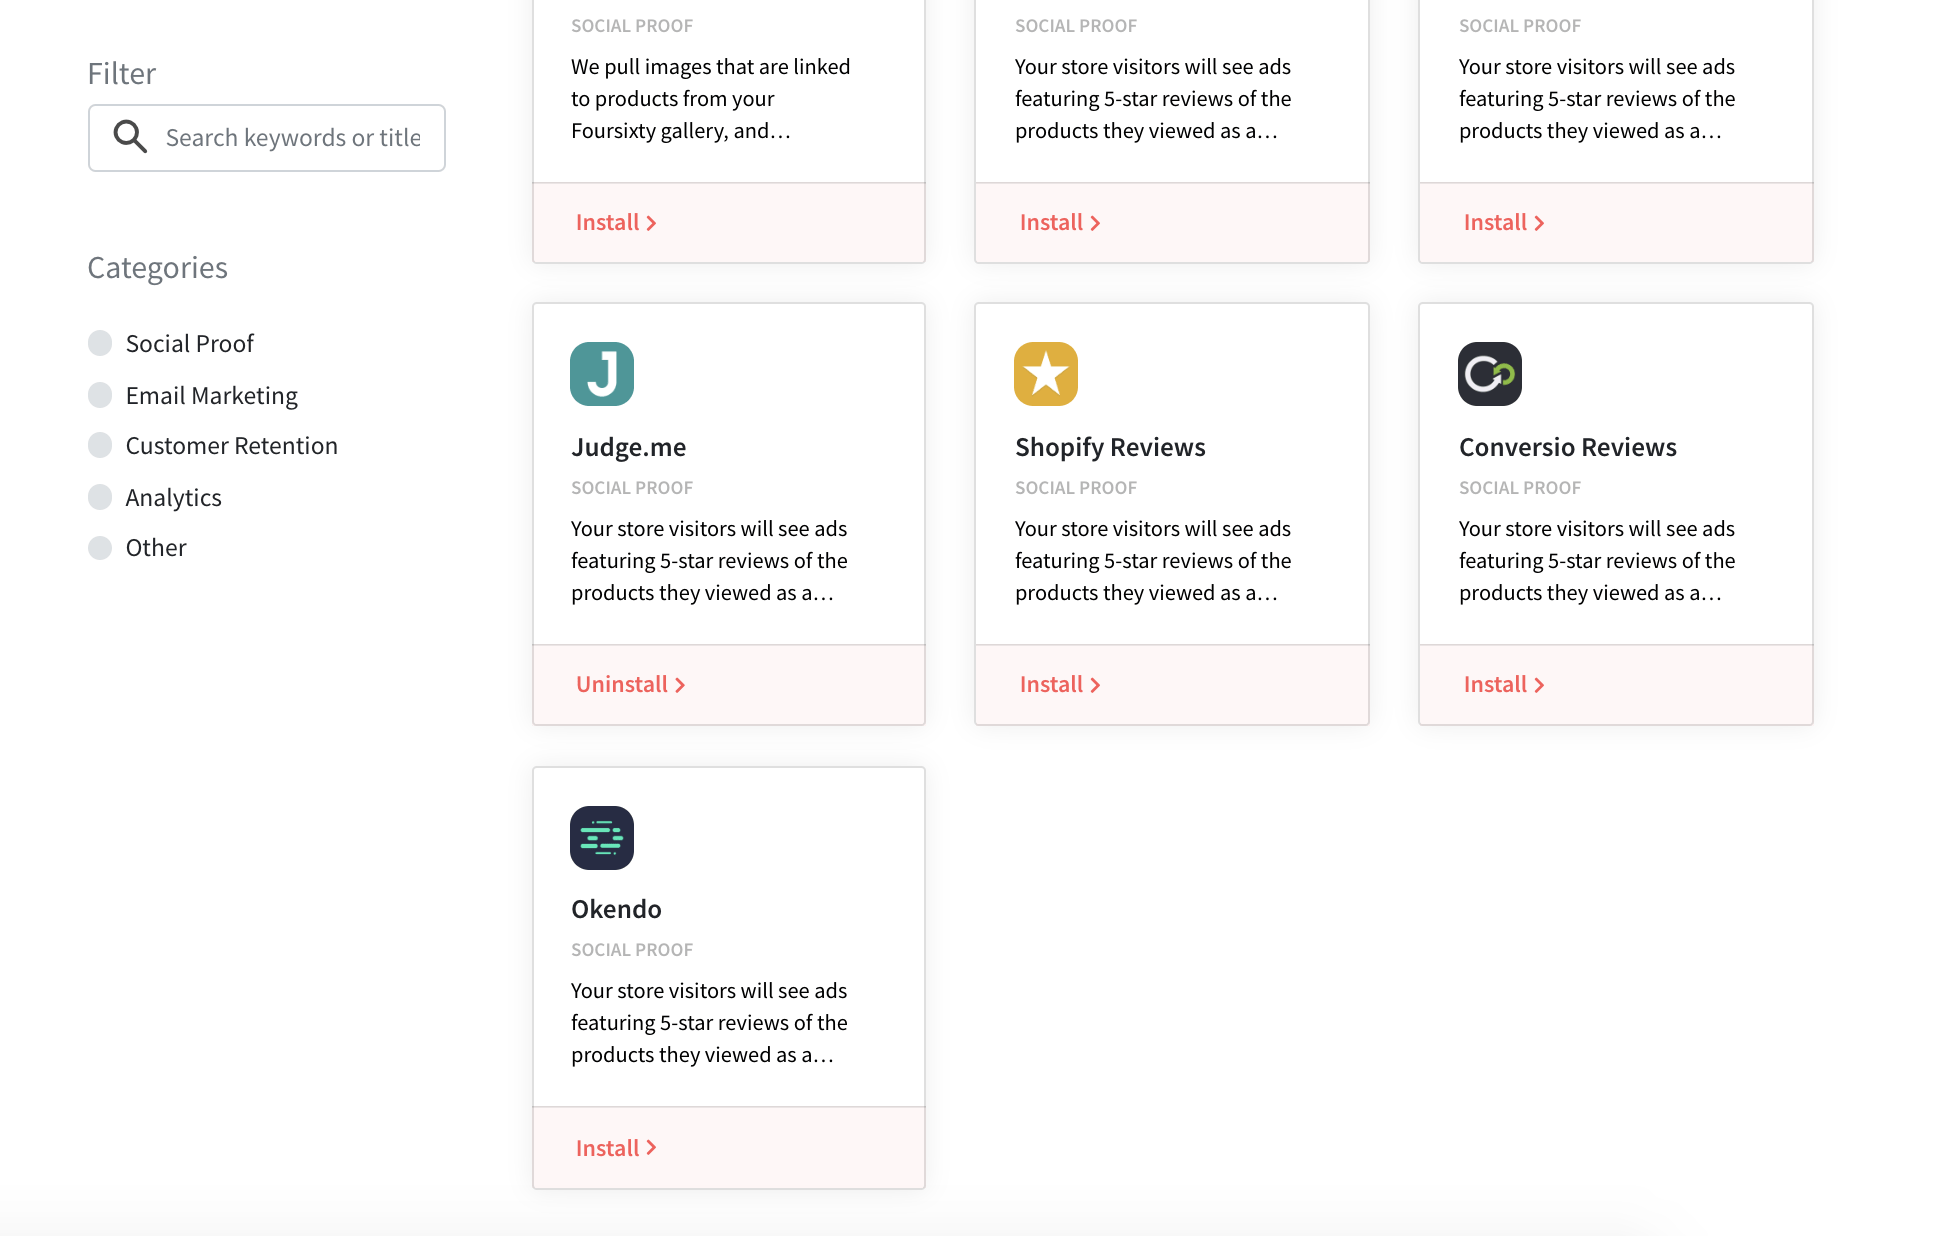This screenshot has height=1236, width=1954.
Task: Click the chevron beside Install on Conversio Reviews
Action: point(1539,684)
